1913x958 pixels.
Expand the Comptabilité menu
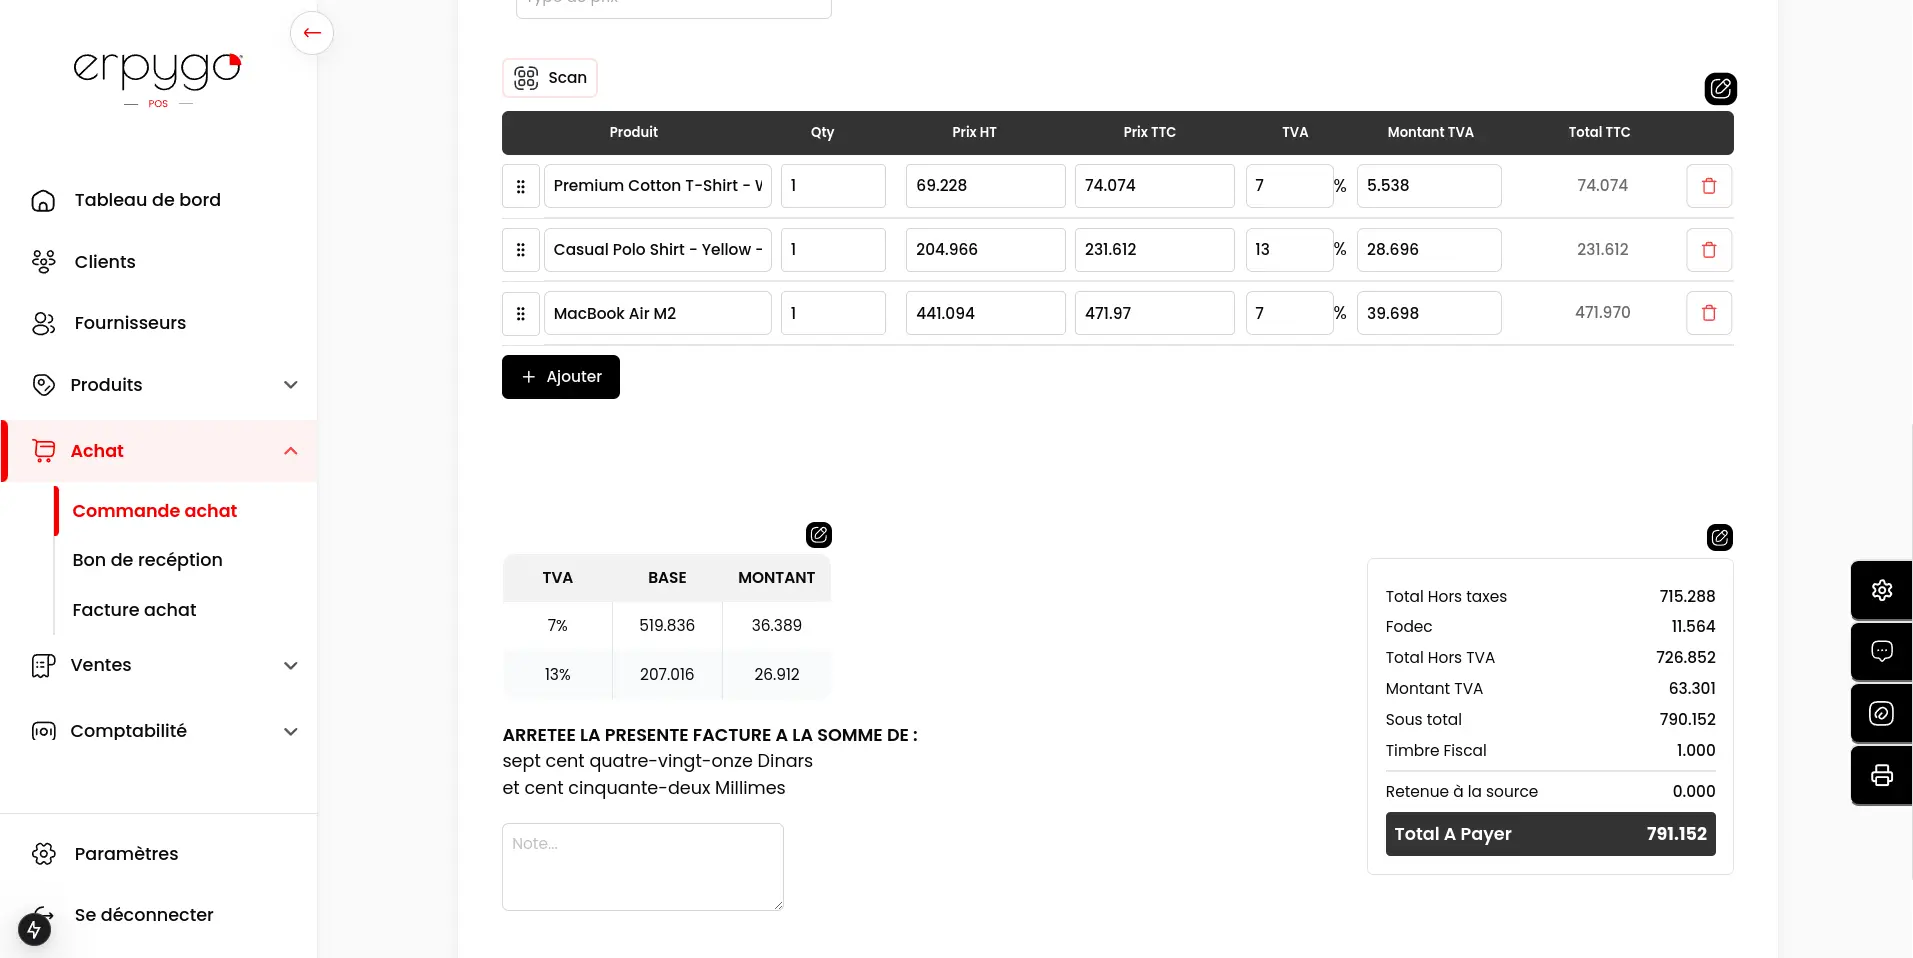(290, 732)
